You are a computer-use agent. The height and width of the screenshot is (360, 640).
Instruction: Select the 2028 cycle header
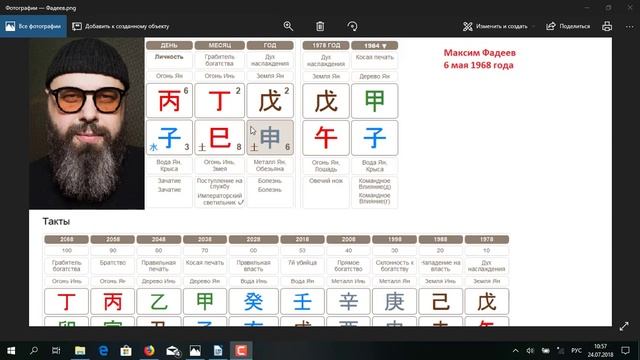point(253,239)
